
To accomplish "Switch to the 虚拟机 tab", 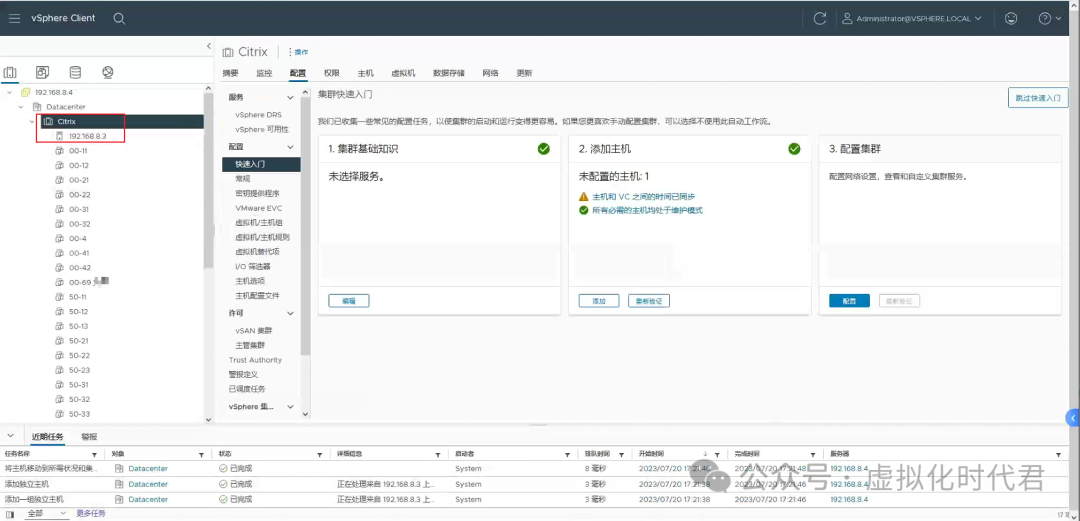I will 403,73.
